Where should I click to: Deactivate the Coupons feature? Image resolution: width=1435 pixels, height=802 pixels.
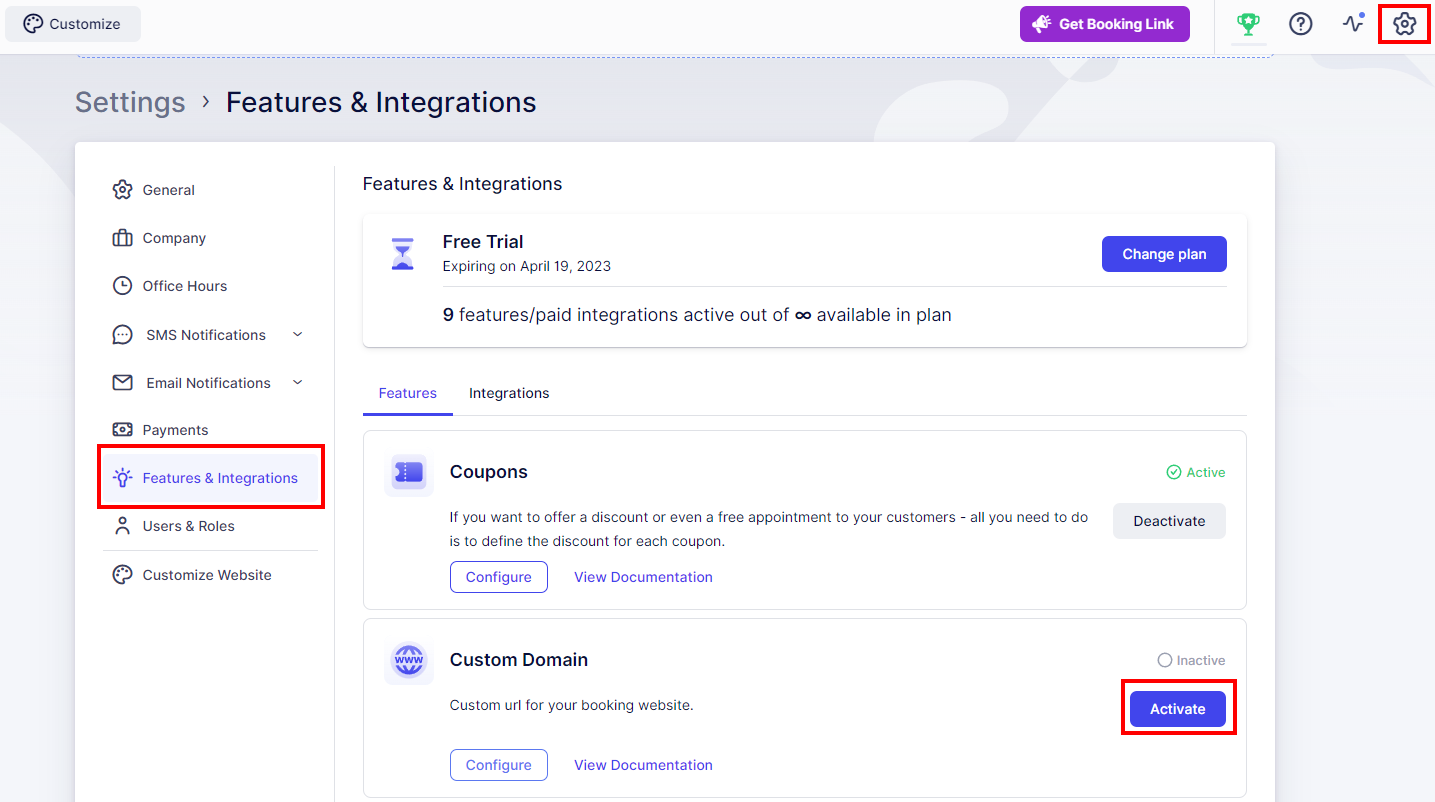[x=1169, y=521]
